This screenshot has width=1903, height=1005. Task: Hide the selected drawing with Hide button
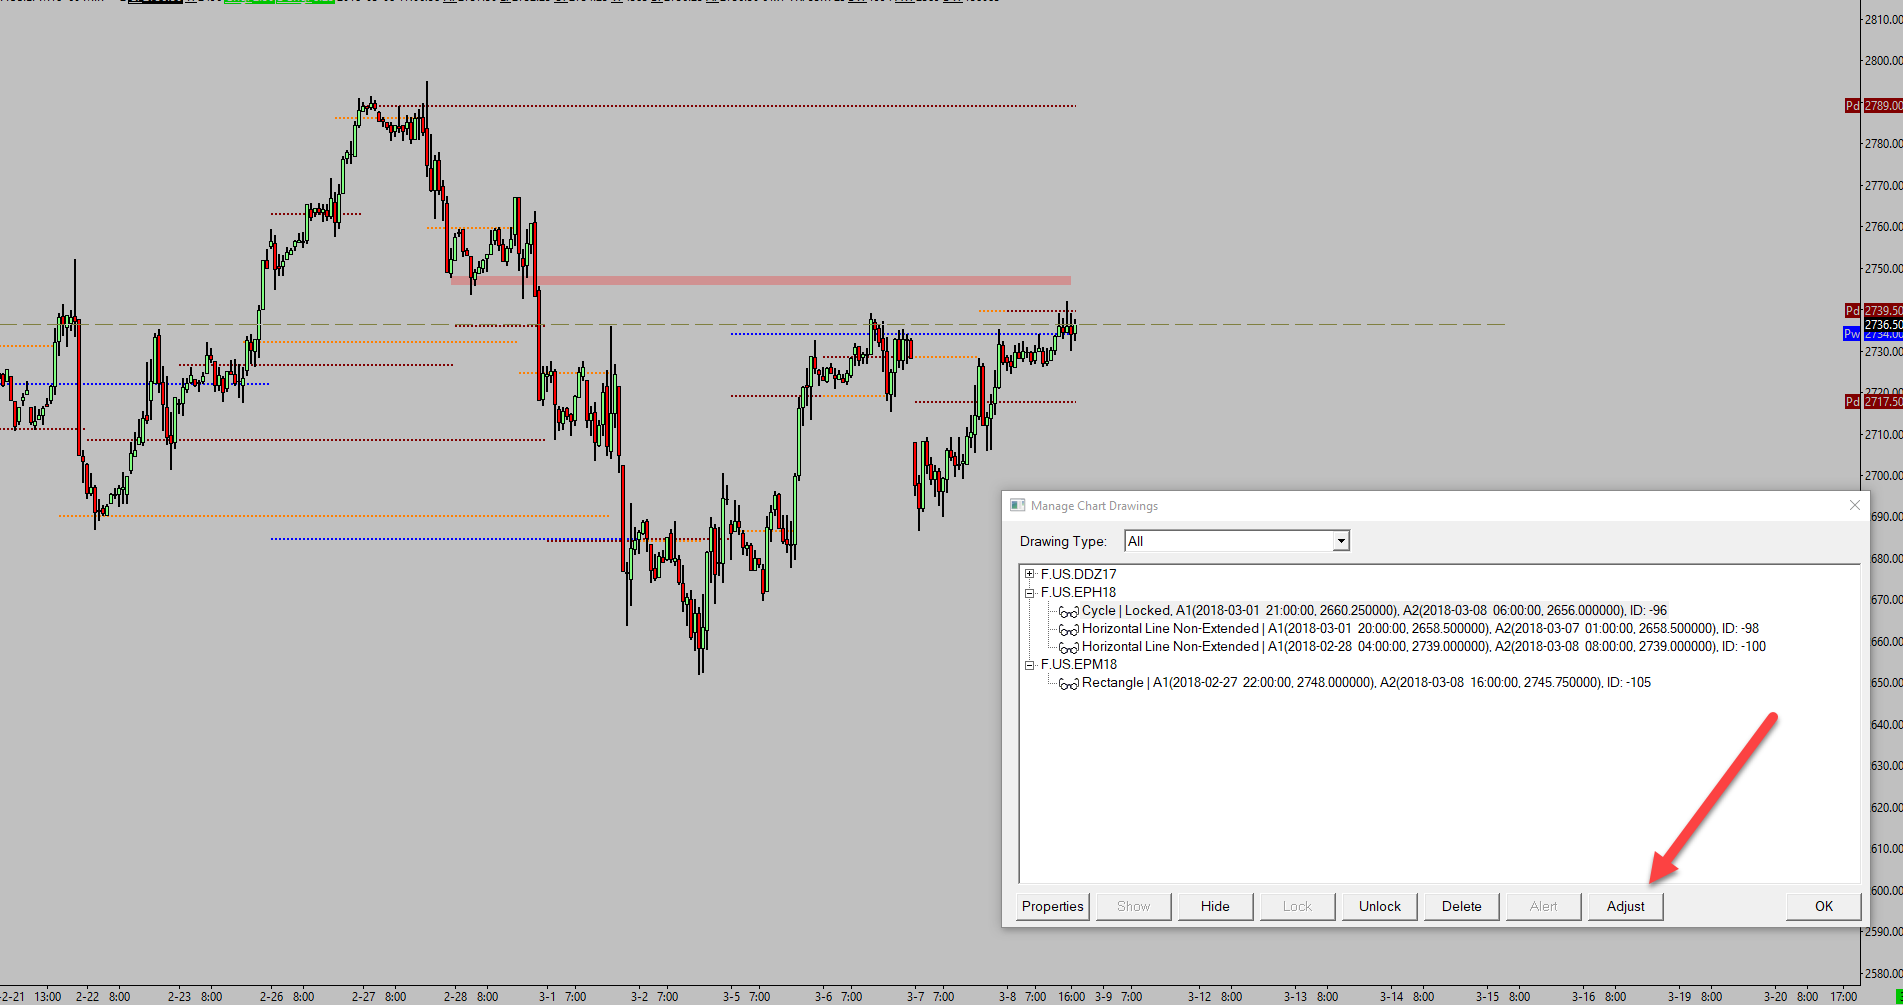(1215, 906)
